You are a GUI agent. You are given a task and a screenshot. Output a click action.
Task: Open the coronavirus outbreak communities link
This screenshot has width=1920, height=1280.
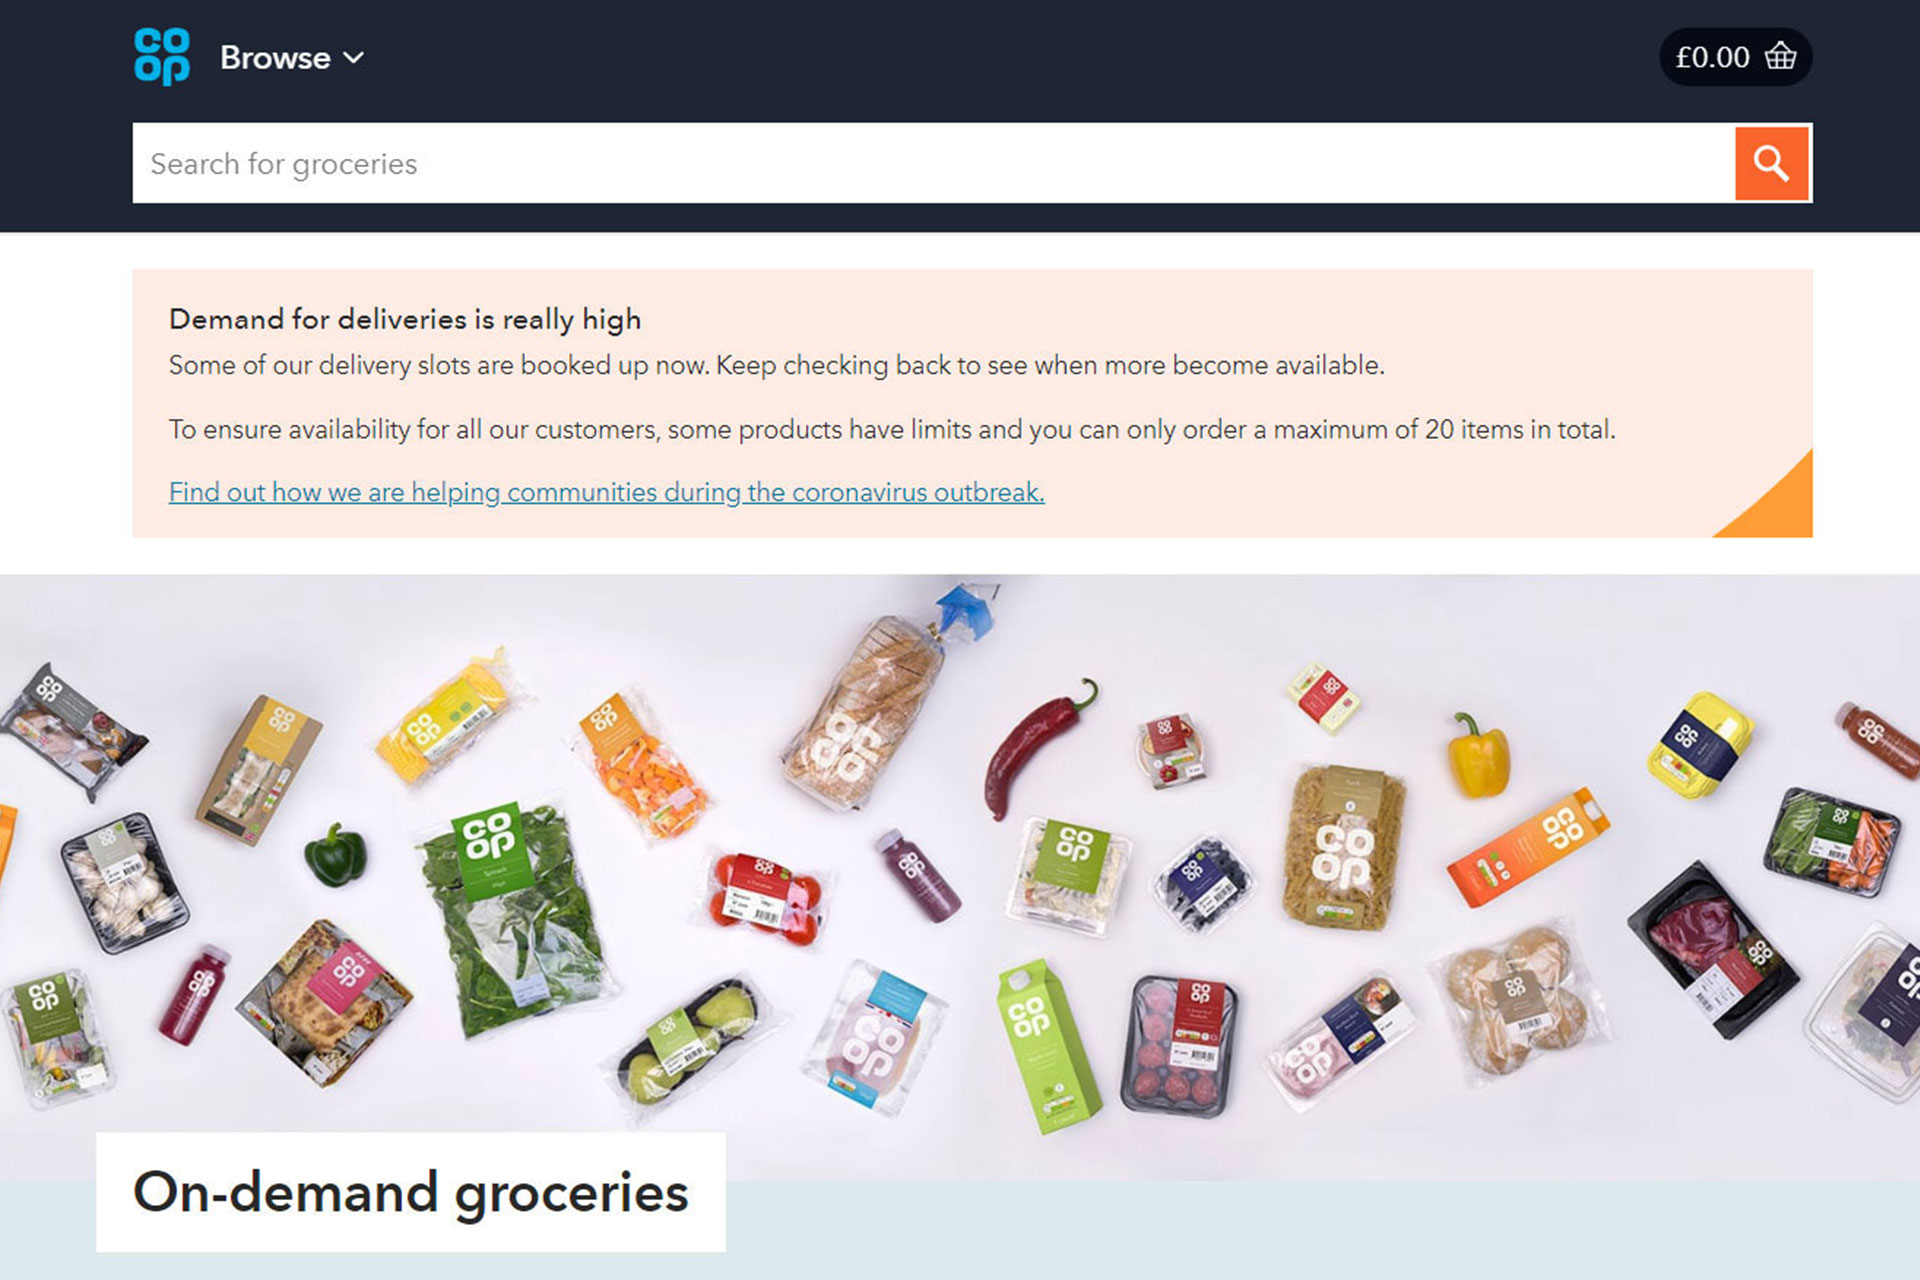click(x=606, y=492)
